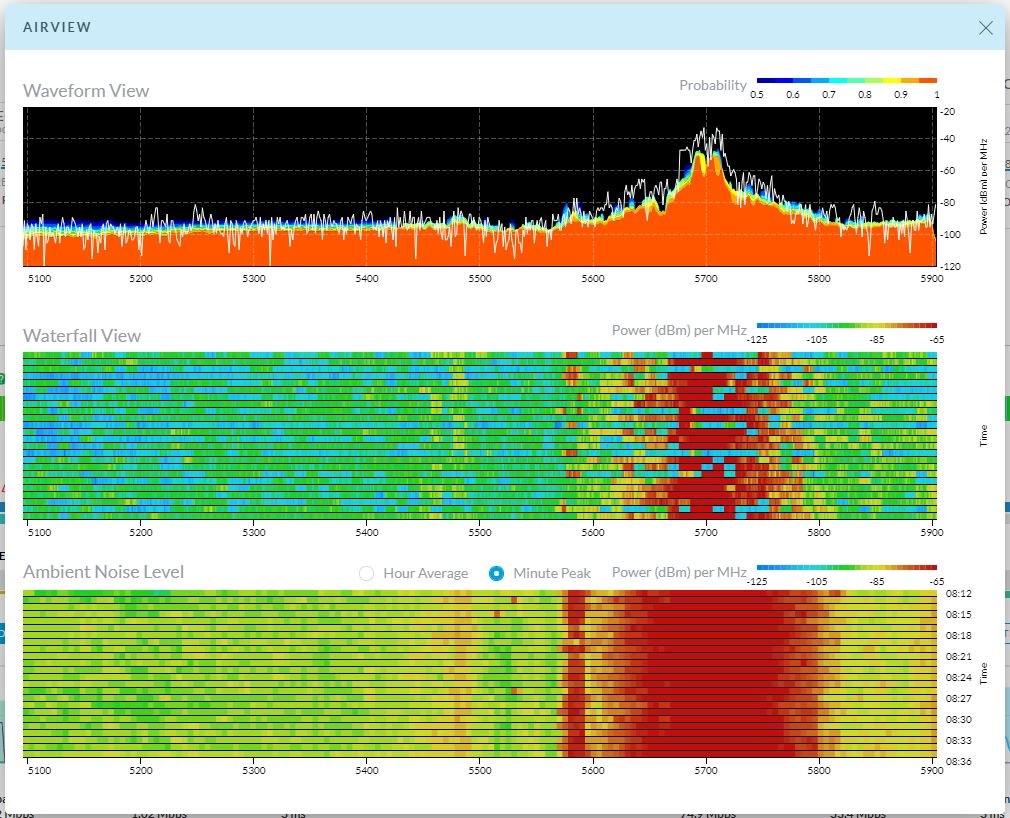The height and width of the screenshot is (818, 1010).
Task: Click the 08:30 time label
Action: [x=958, y=719]
